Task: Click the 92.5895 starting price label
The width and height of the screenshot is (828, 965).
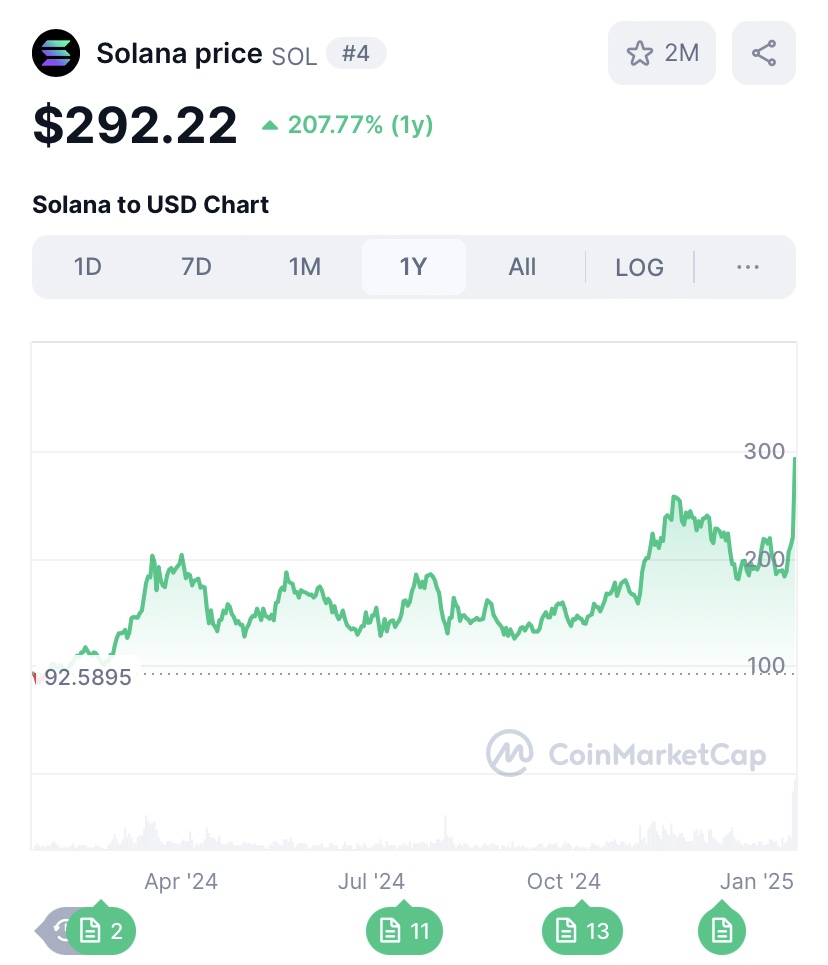Action: [x=88, y=678]
